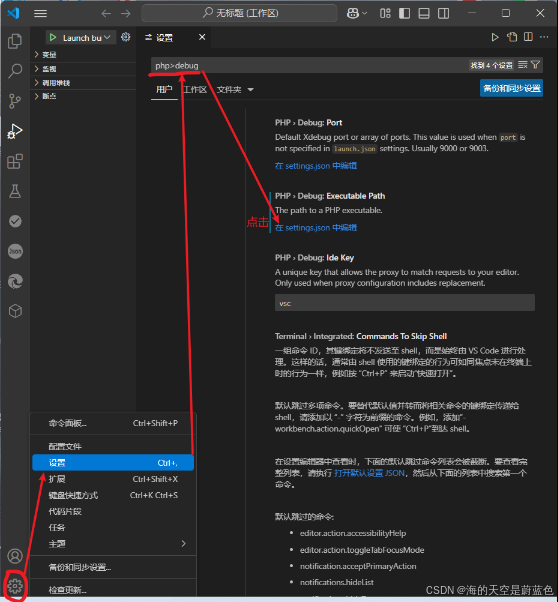This screenshot has width=558, height=602.
Task: Open the hamburger application menu
Action: (40, 13)
